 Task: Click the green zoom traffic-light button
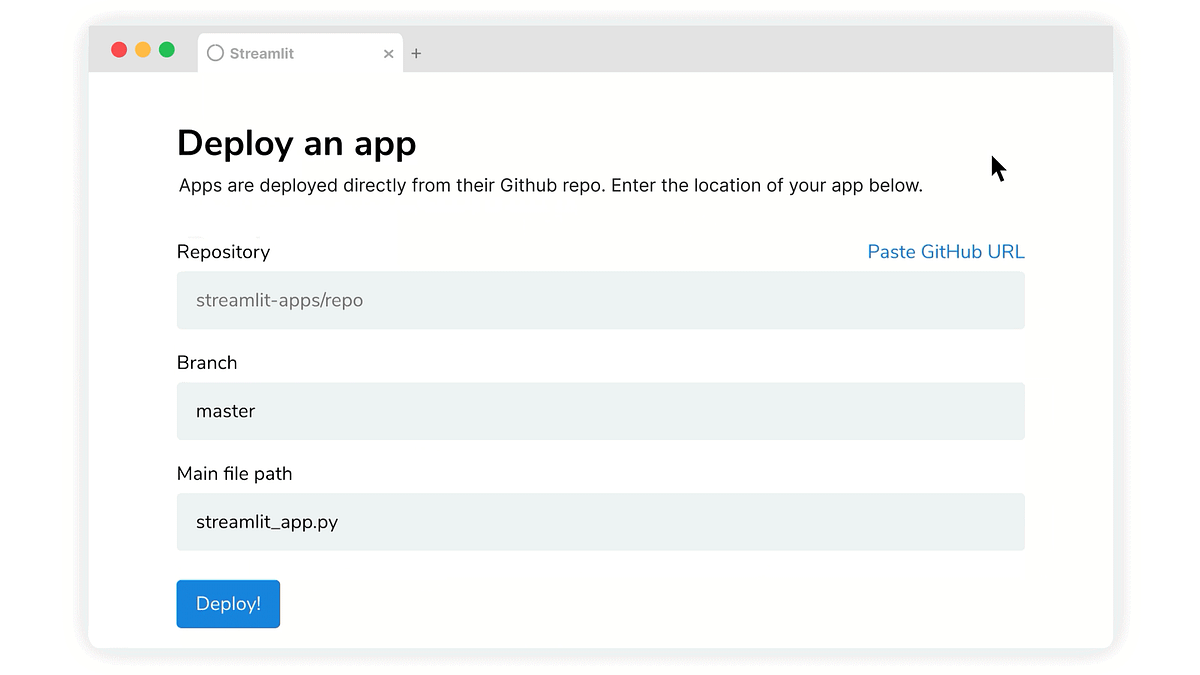click(167, 48)
